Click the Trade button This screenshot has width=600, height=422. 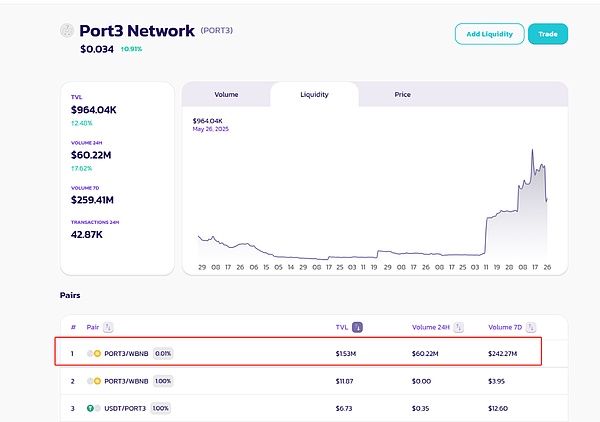(x=547, y=34)
